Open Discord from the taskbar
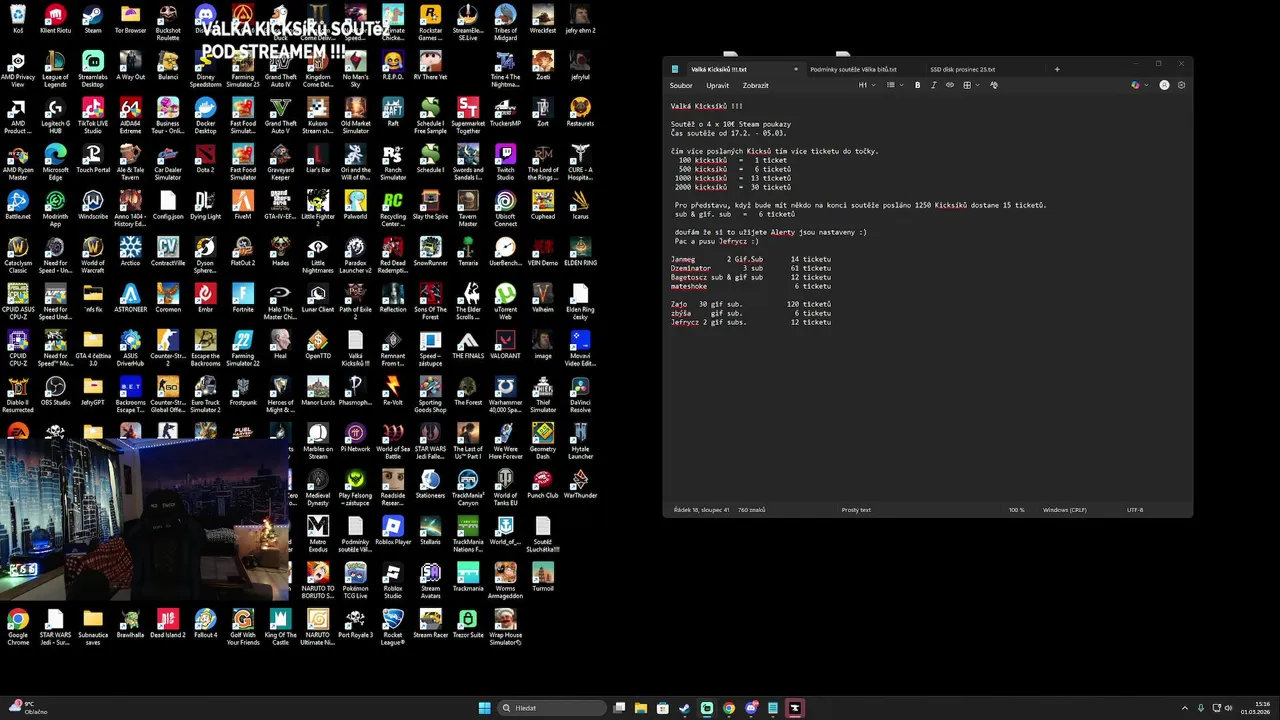This screenshot has width=1280, height=720. pyautogui.click(x=751, y=708)
